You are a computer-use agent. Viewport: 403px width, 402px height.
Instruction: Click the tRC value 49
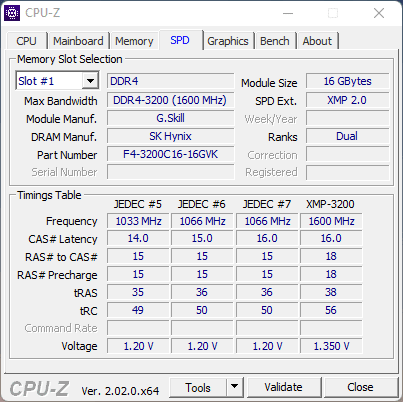coord(138,310)
